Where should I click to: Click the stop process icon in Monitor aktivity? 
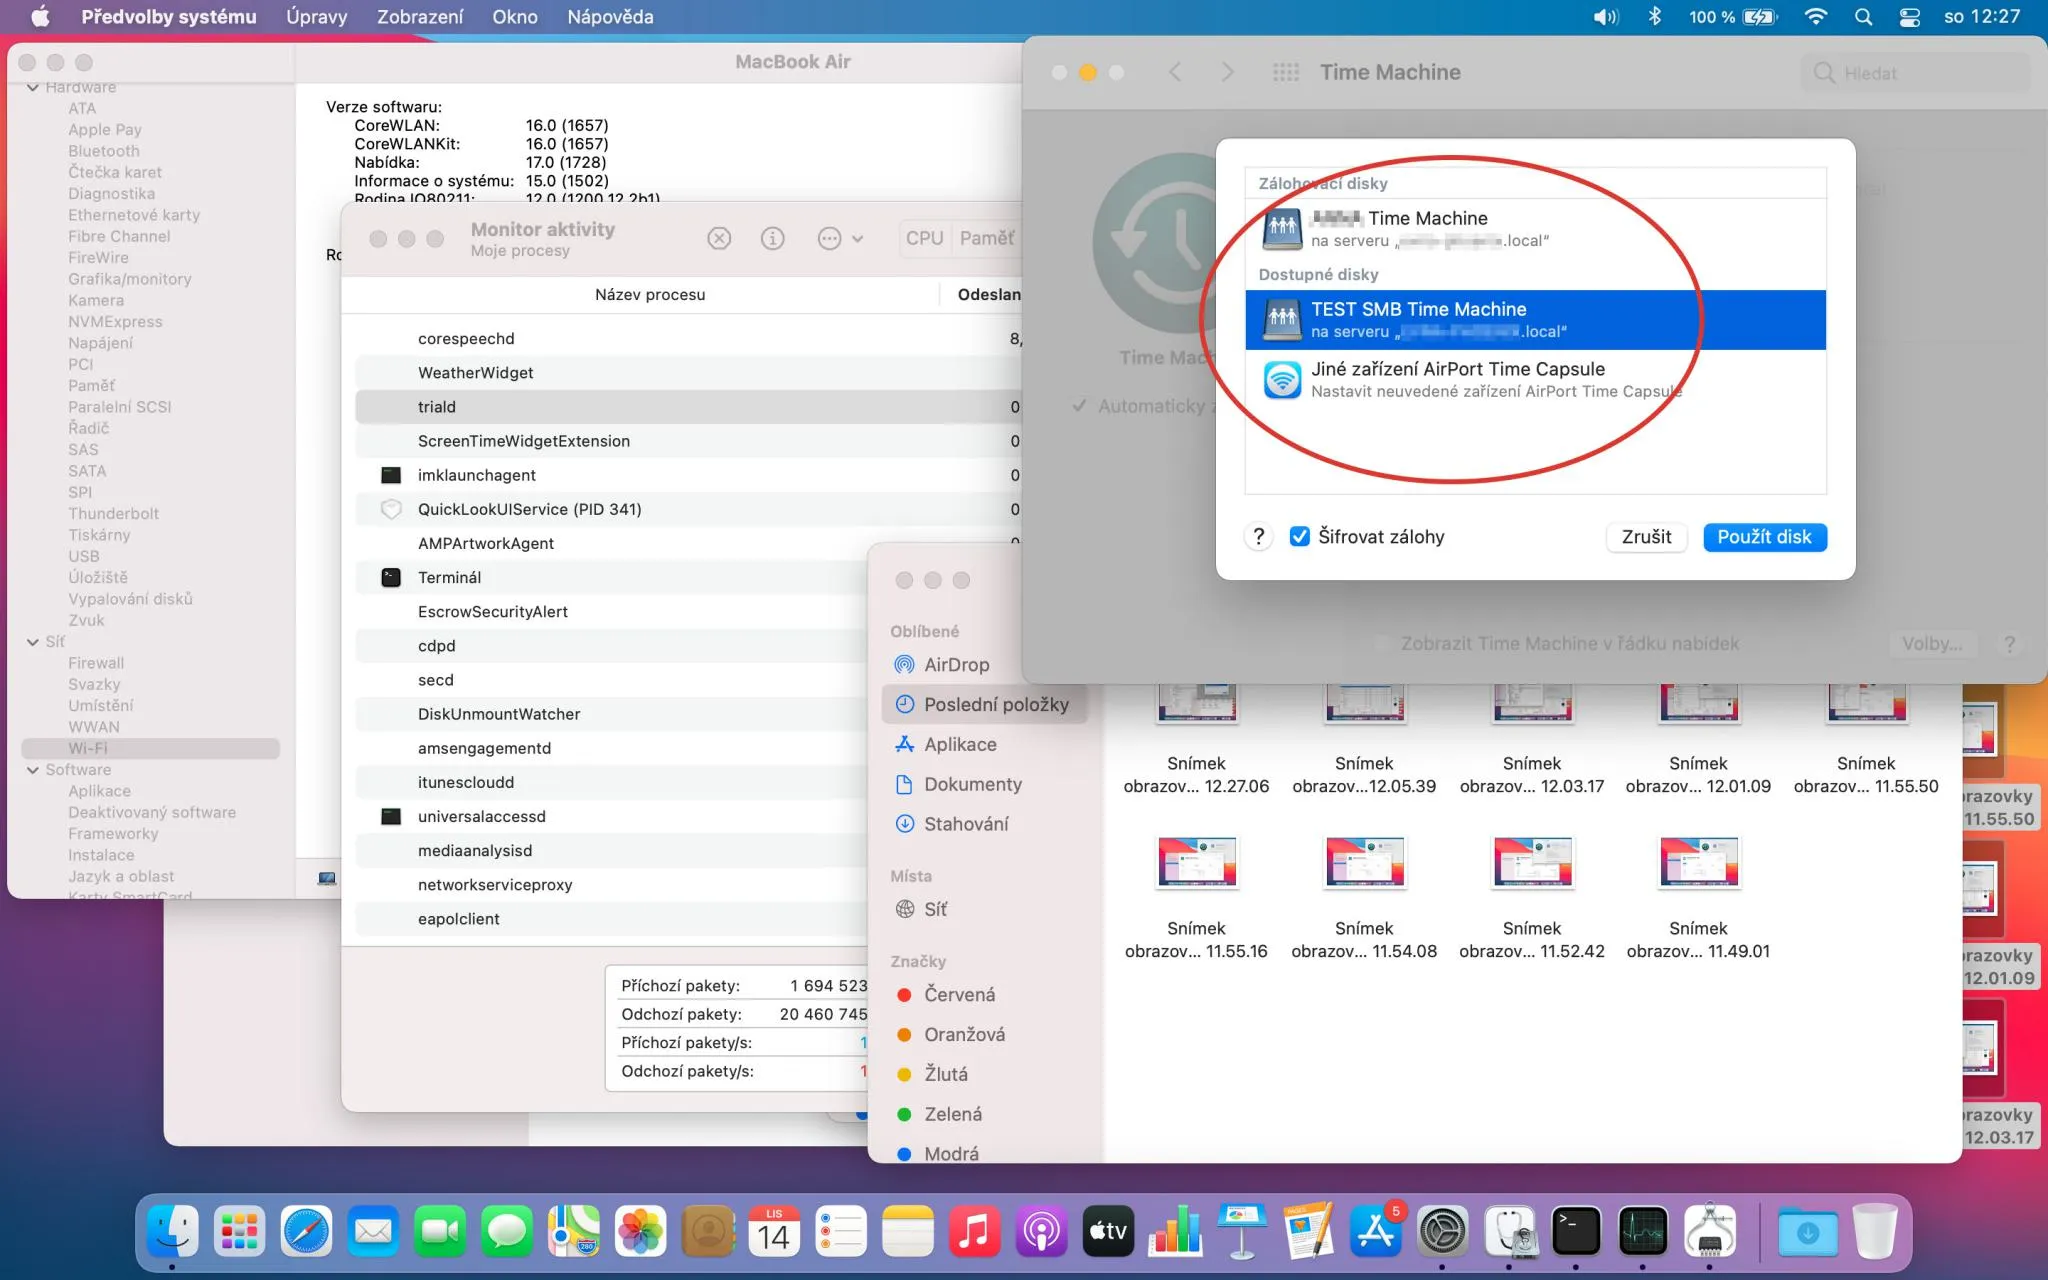[x=719, y=238]
